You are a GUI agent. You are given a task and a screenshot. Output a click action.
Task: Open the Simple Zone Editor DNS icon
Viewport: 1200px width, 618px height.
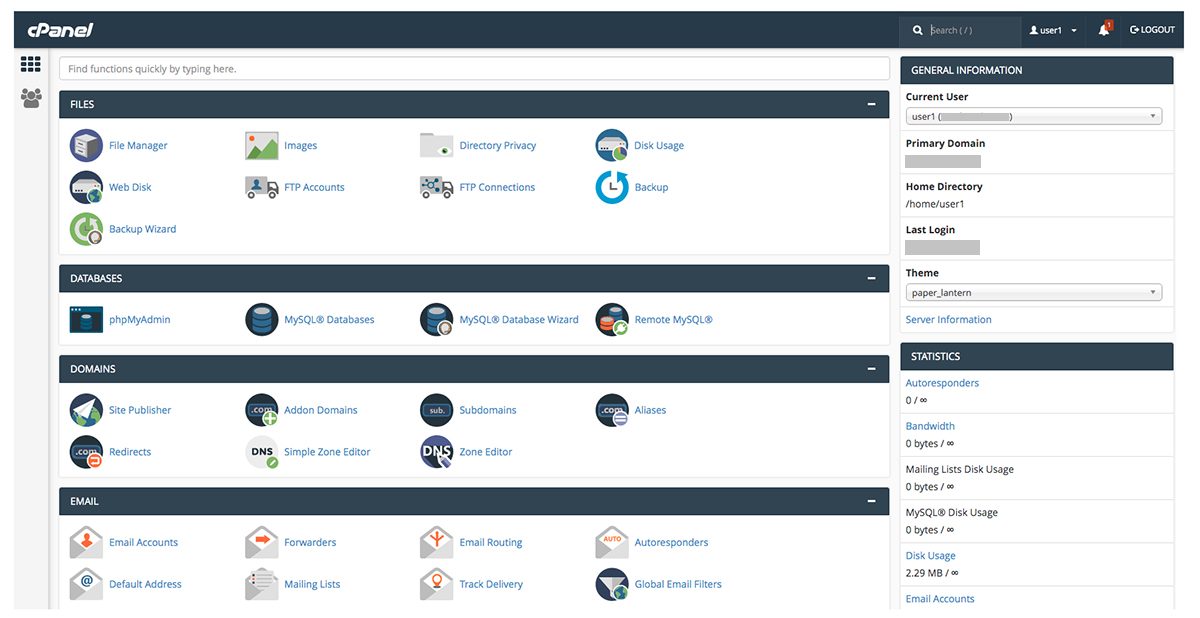(261, 452)
